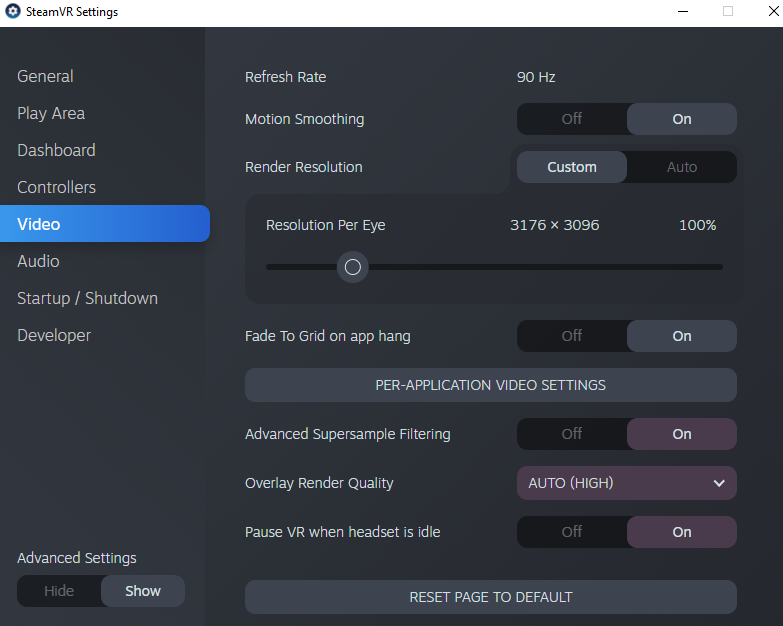The image size is (783, 626).
Task: Open the Developer section
Action: click(54, 335)
